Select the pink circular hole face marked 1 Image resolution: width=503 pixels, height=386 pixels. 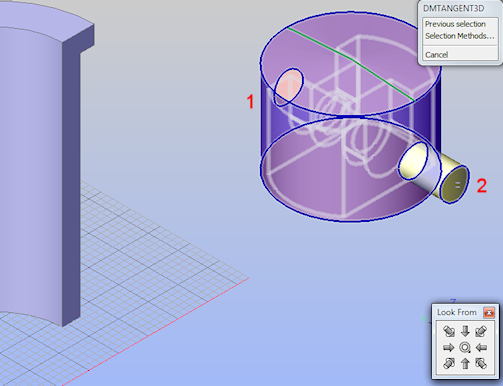pos(289,85)
